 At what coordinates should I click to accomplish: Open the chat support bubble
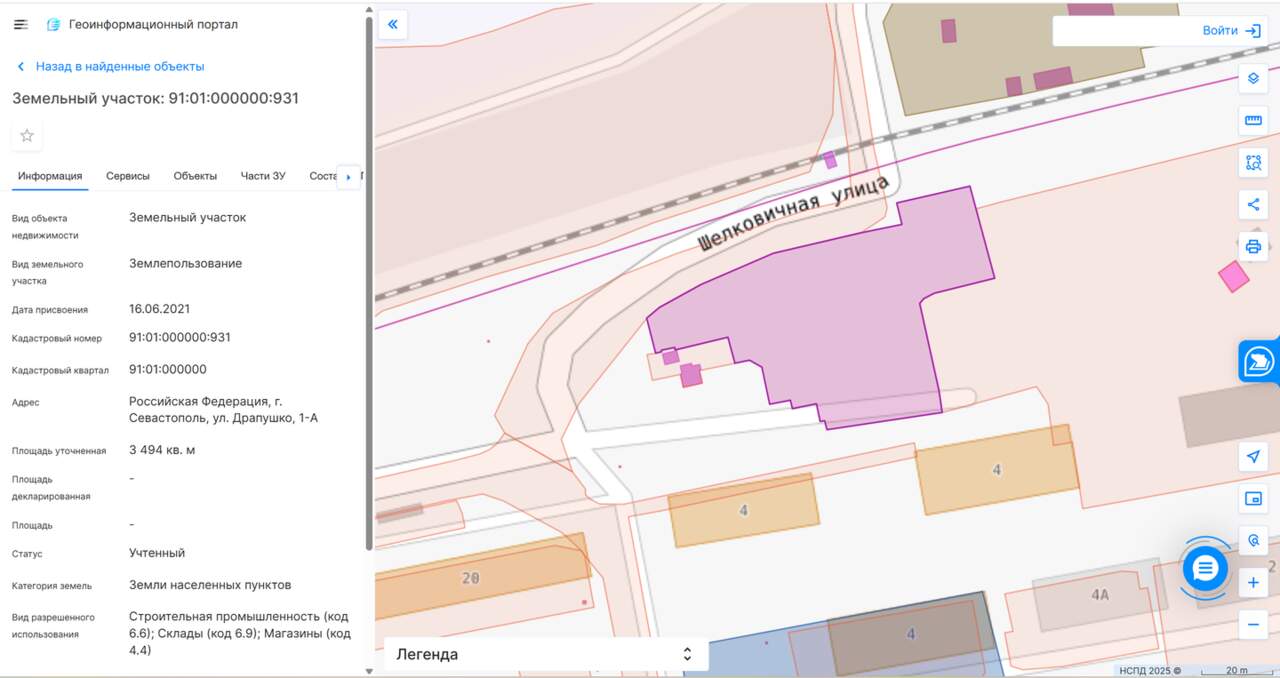[1205, 569]
